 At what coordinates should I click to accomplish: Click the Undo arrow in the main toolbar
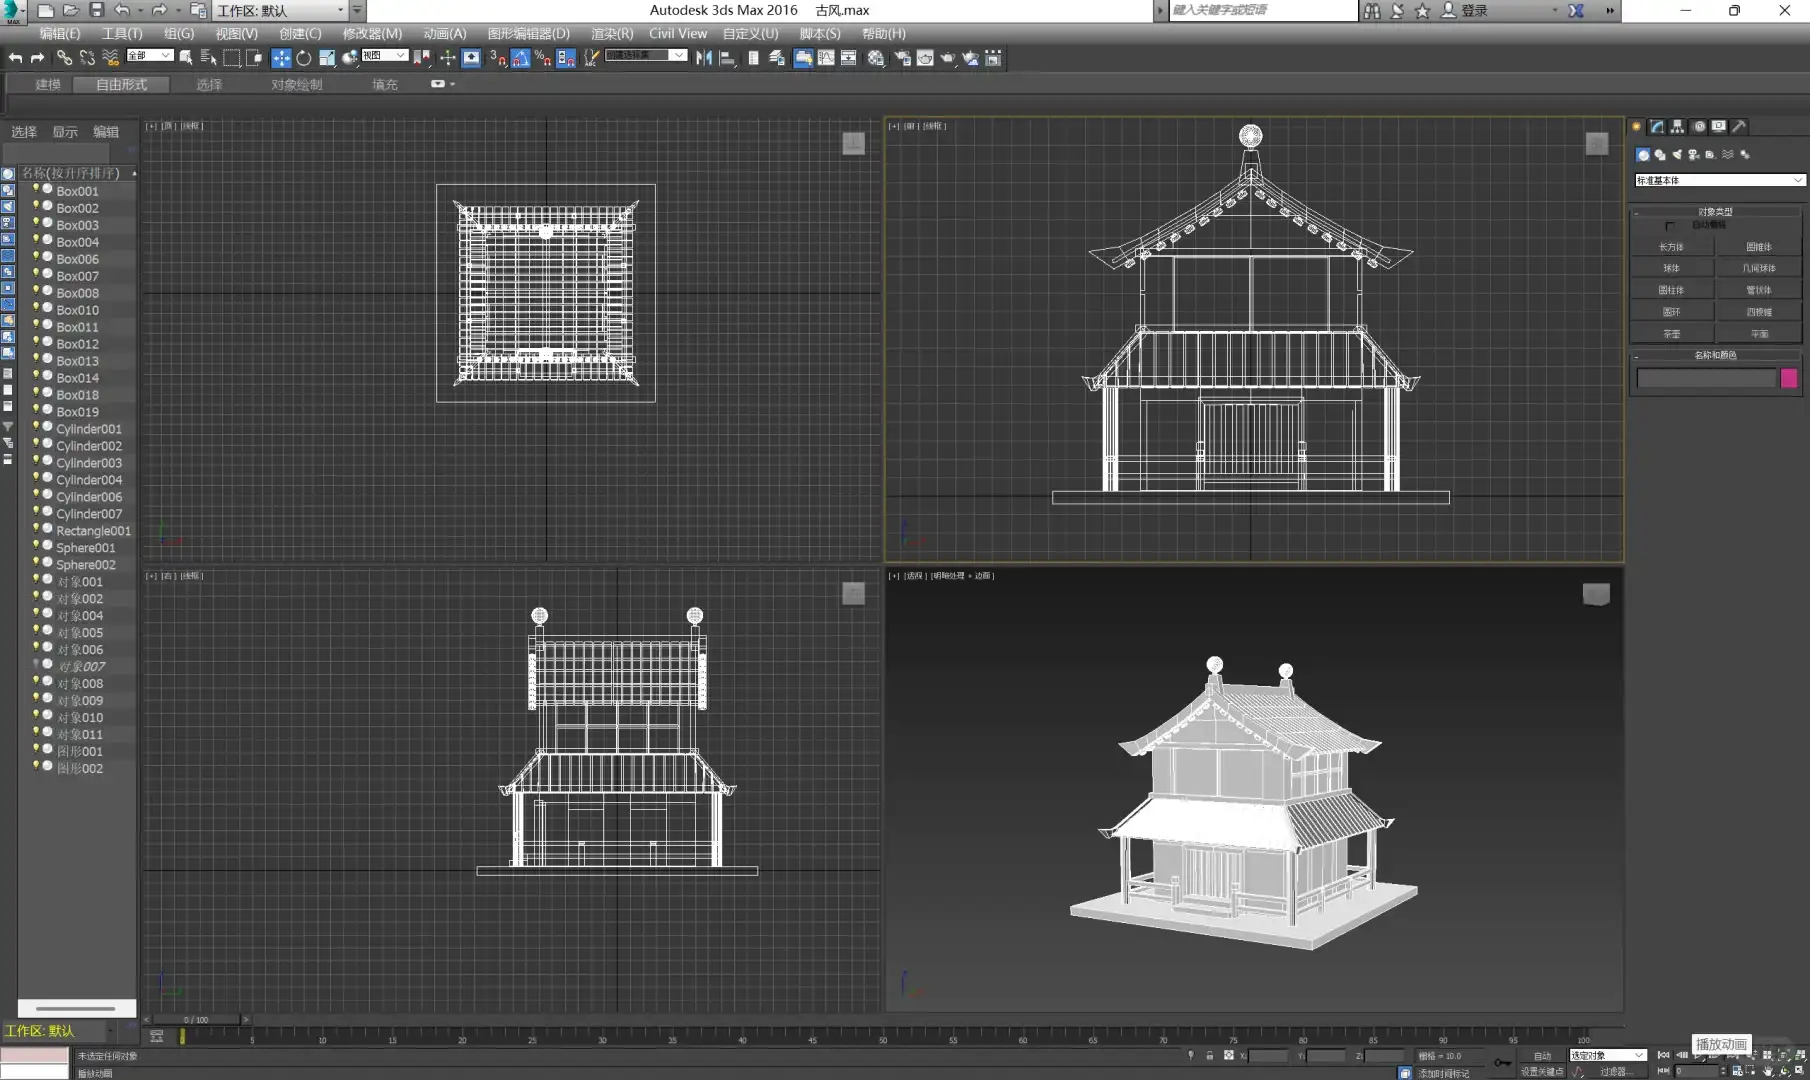tap(15, 58)
